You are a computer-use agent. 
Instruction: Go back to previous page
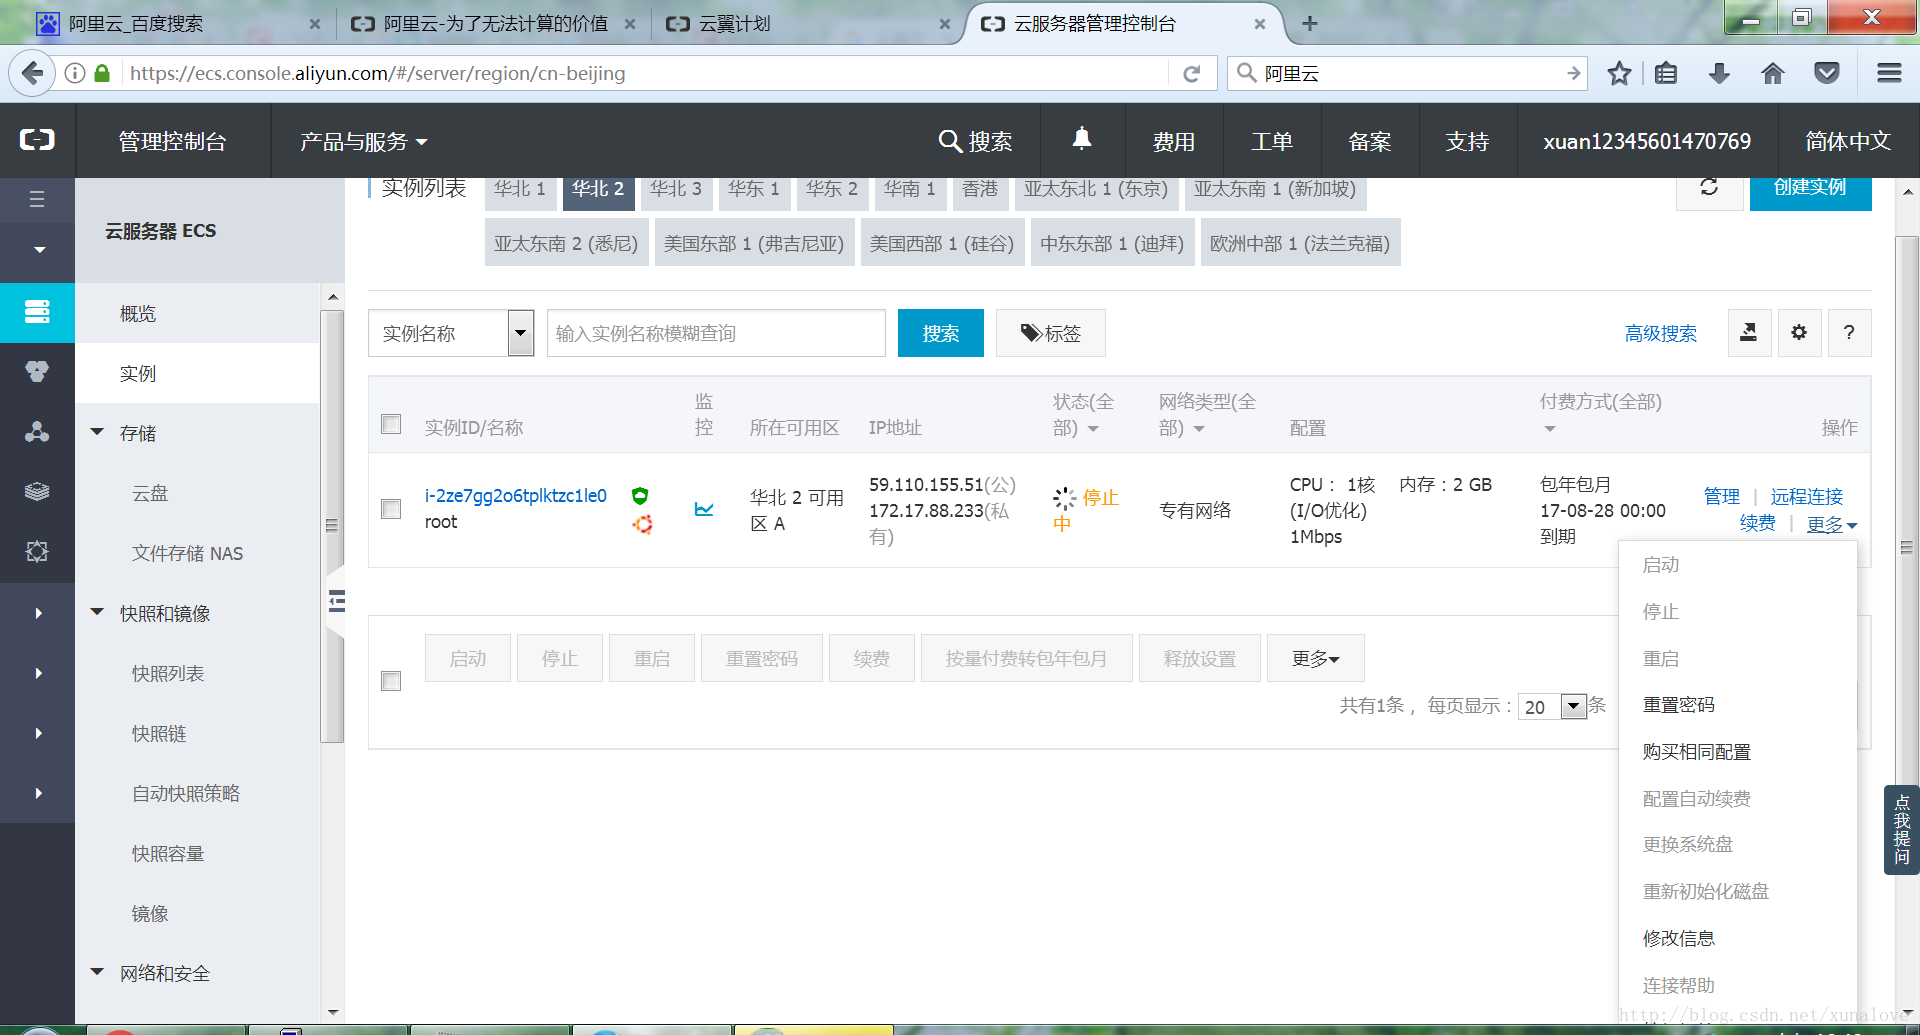[x=33, y=73]
